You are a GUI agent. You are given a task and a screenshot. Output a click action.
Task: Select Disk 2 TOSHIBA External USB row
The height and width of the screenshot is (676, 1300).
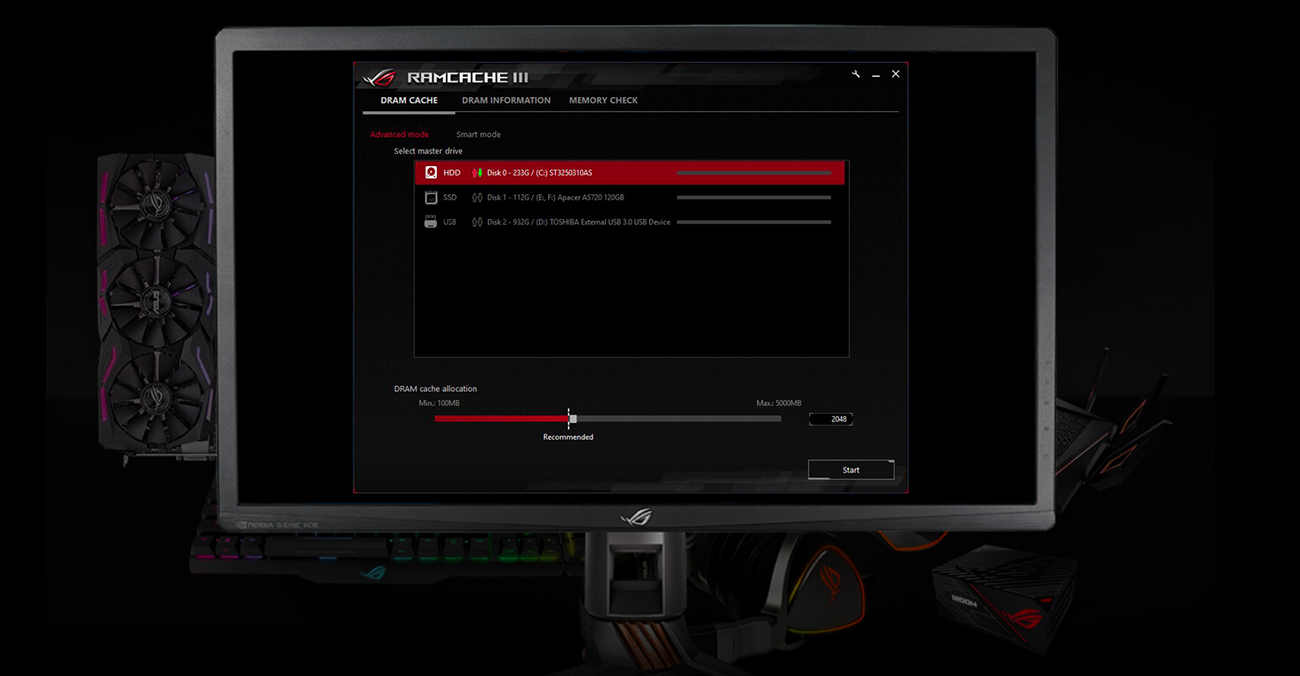[630, 222]
